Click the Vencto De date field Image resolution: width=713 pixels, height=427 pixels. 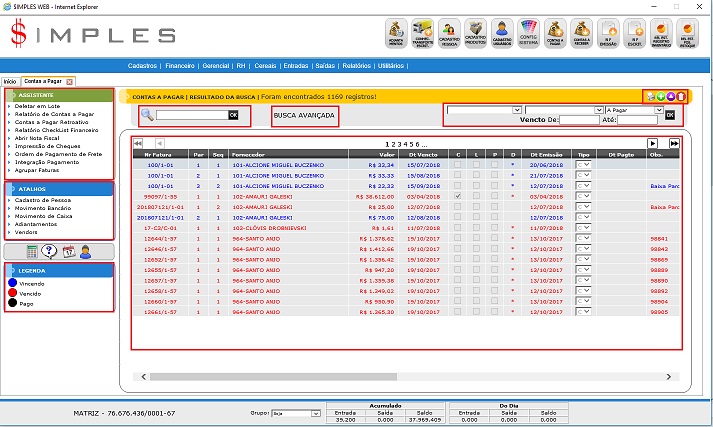[x=580, y=120]
